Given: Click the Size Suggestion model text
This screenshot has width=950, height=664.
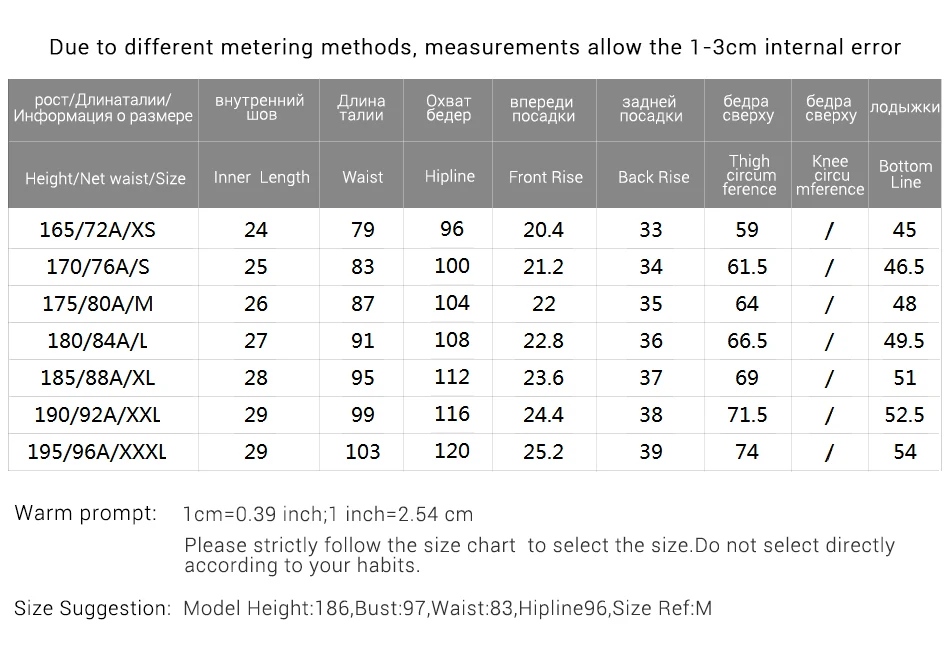Looking at the screenshot, I should pyautogui.click(x=448, y=608).
